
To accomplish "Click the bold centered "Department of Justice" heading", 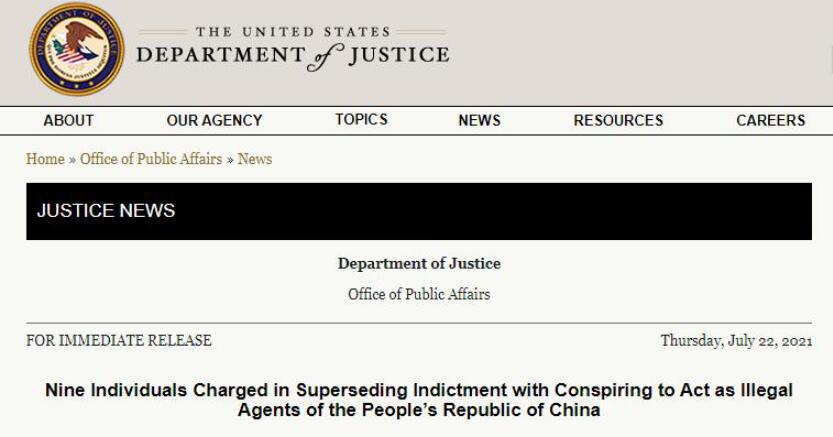I will (419, 264).
